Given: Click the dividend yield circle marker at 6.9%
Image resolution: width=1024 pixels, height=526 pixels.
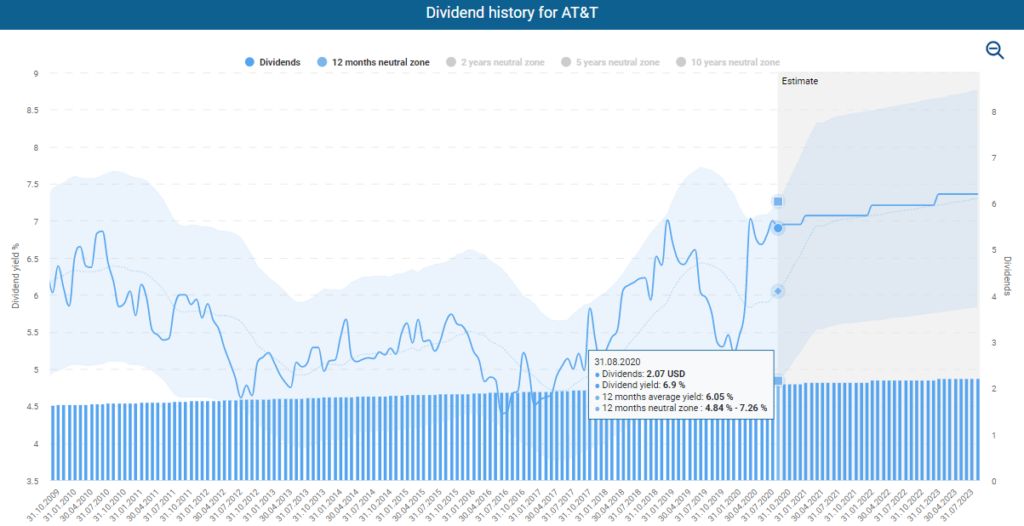Looking at the screenshot, I should pyautogui.click(x=778, y=228).
